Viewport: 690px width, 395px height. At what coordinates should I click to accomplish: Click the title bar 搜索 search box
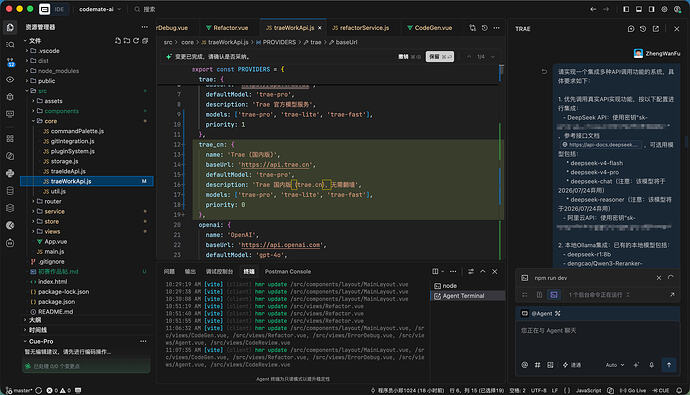145,9
